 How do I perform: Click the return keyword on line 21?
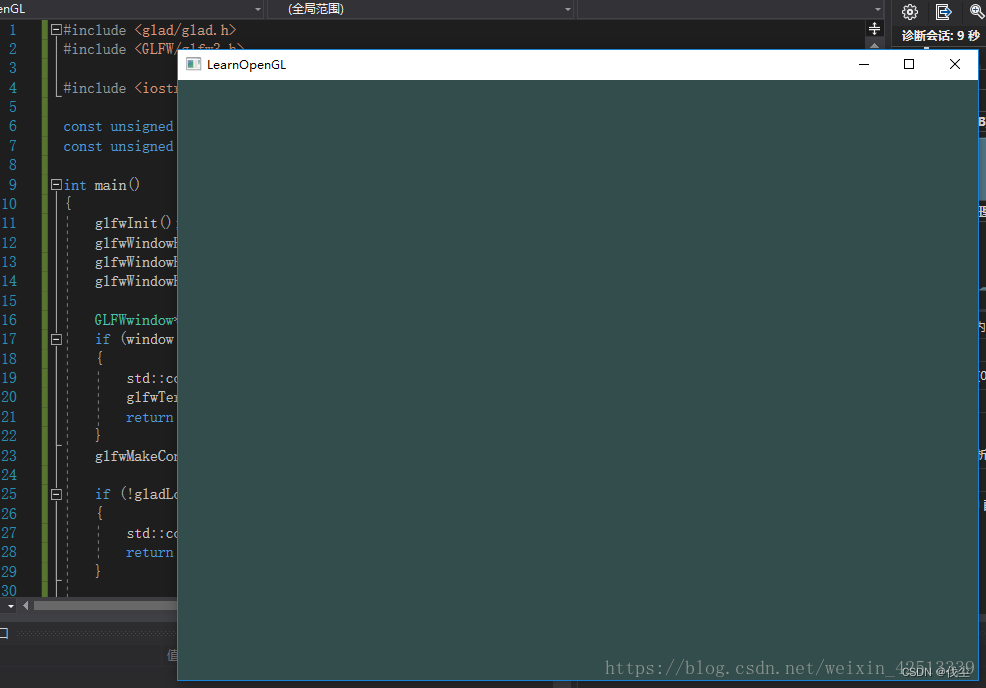tap(149, 418)
